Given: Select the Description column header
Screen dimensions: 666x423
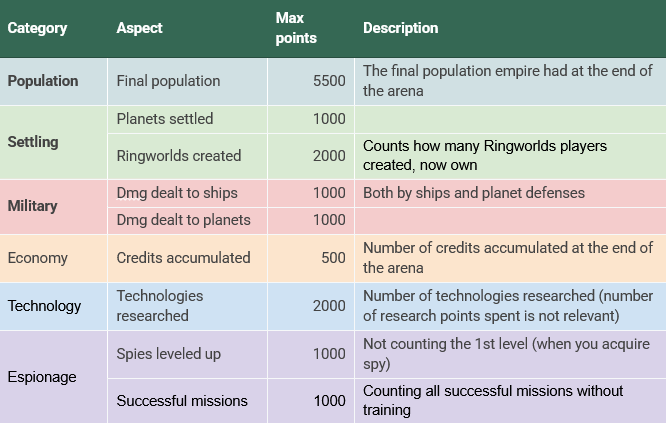Looking at the screenshot, I should [x=510, y=28].
